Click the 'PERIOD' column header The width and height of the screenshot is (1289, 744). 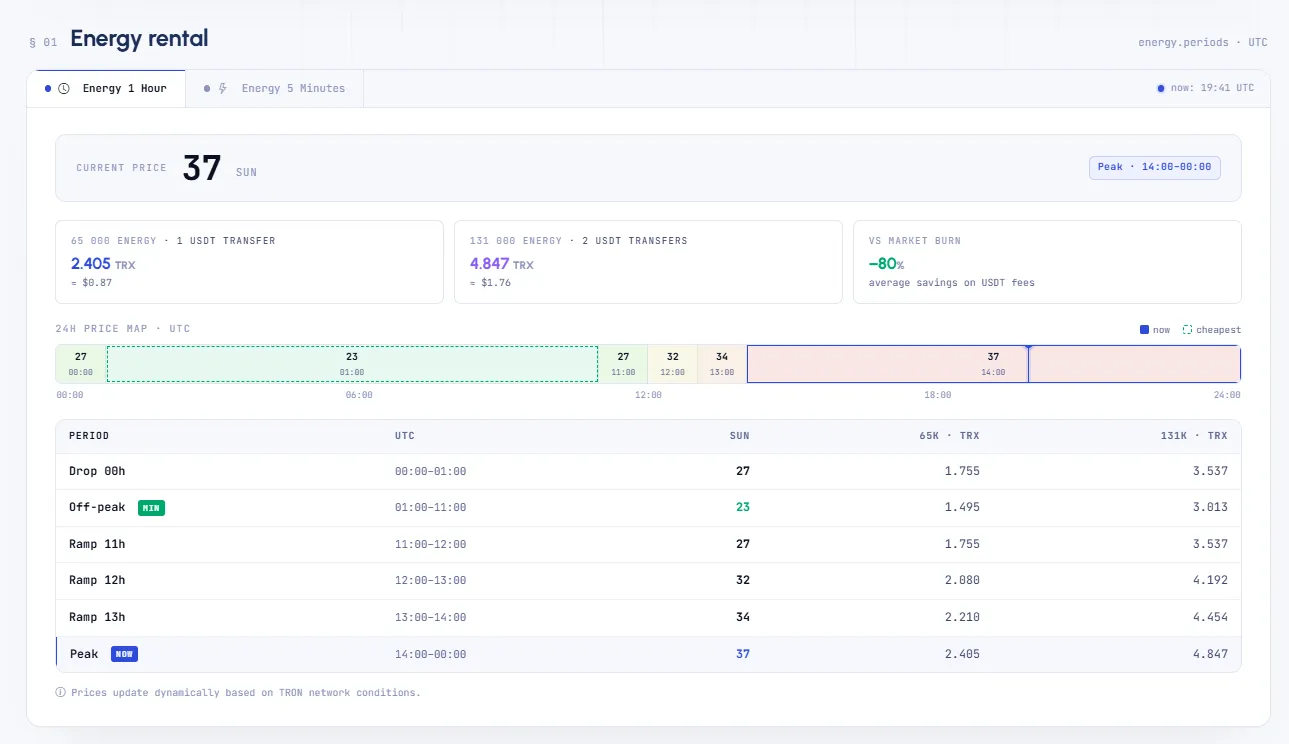click(x=89, y=436)
